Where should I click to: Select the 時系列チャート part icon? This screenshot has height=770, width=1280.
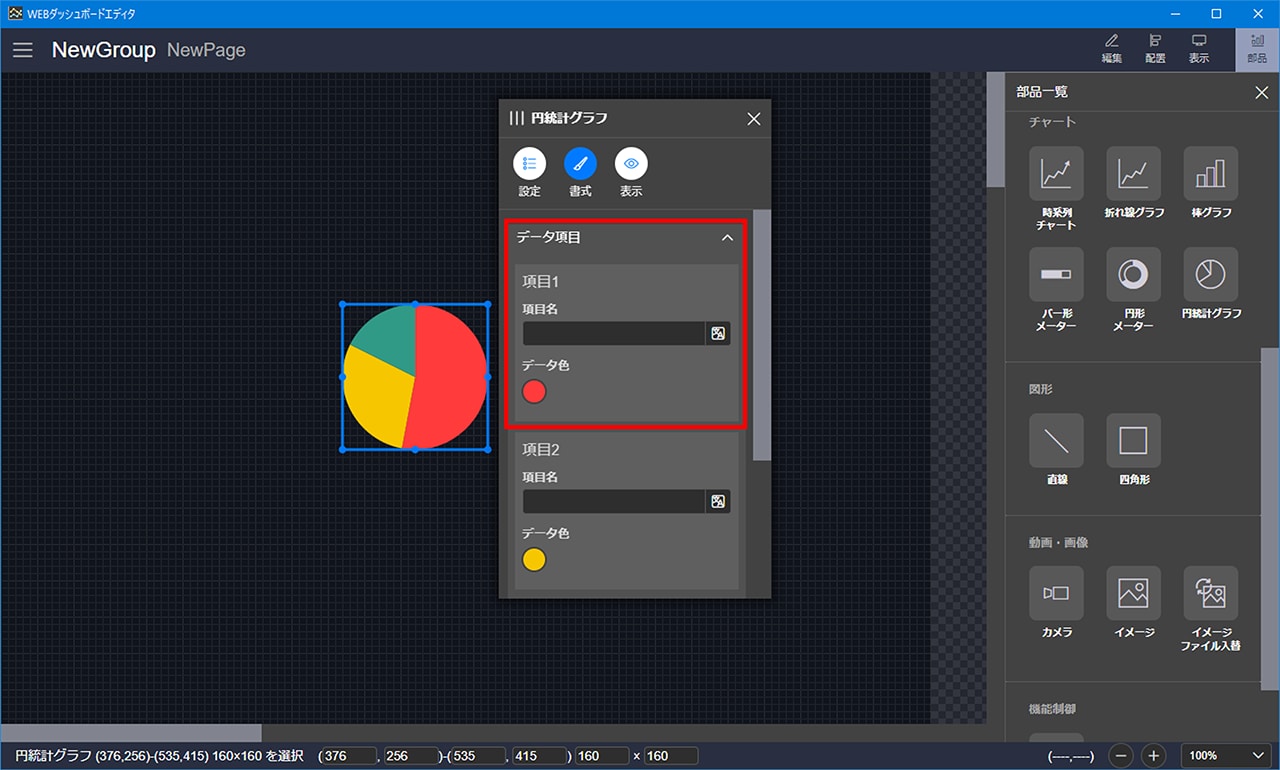[1056, 174]
